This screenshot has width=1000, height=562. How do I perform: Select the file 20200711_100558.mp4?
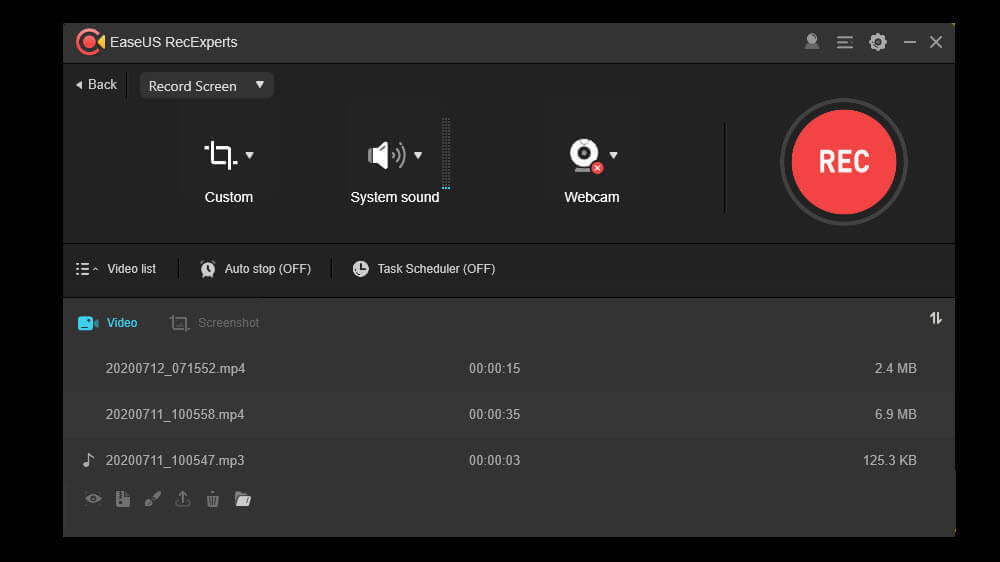[509, 415]
